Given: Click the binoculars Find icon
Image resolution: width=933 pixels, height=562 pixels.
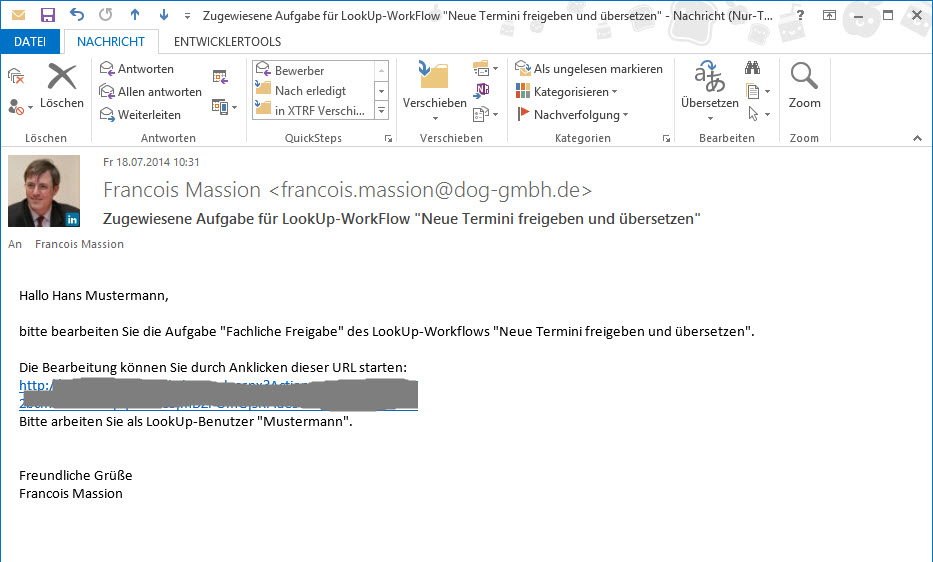Looking at the screenshot, I should pyautogui.click(x=753, y=68).
